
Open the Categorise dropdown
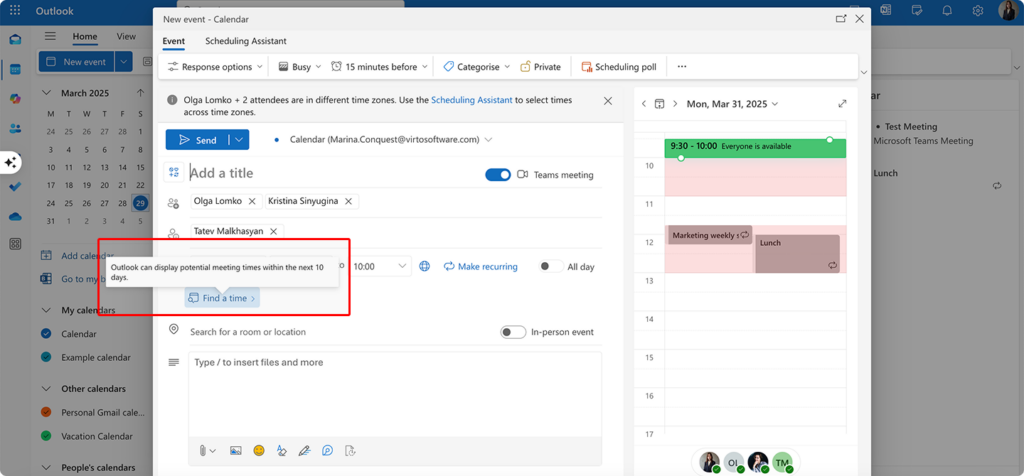(x=476, y=67)
